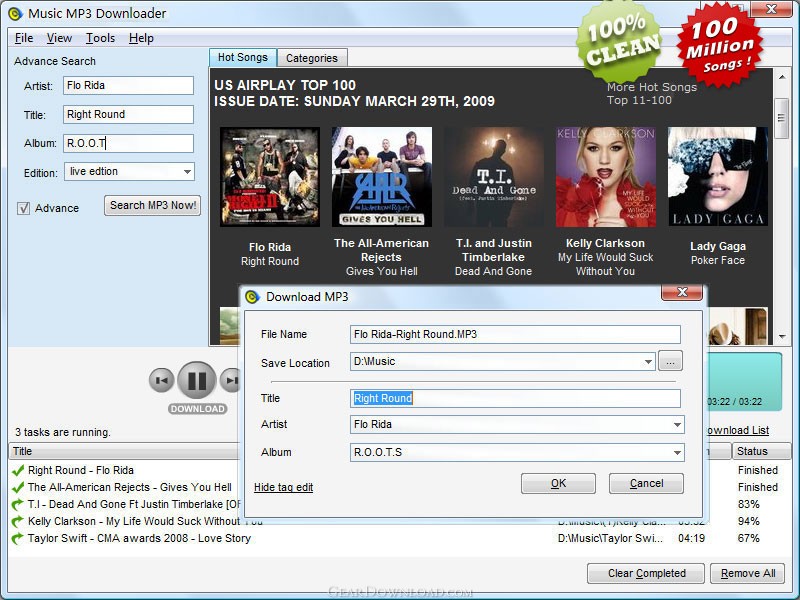Viewport: 800px width, 600px height.
Task: Close the Download MP3 dialog
Action: pos(682,292)
